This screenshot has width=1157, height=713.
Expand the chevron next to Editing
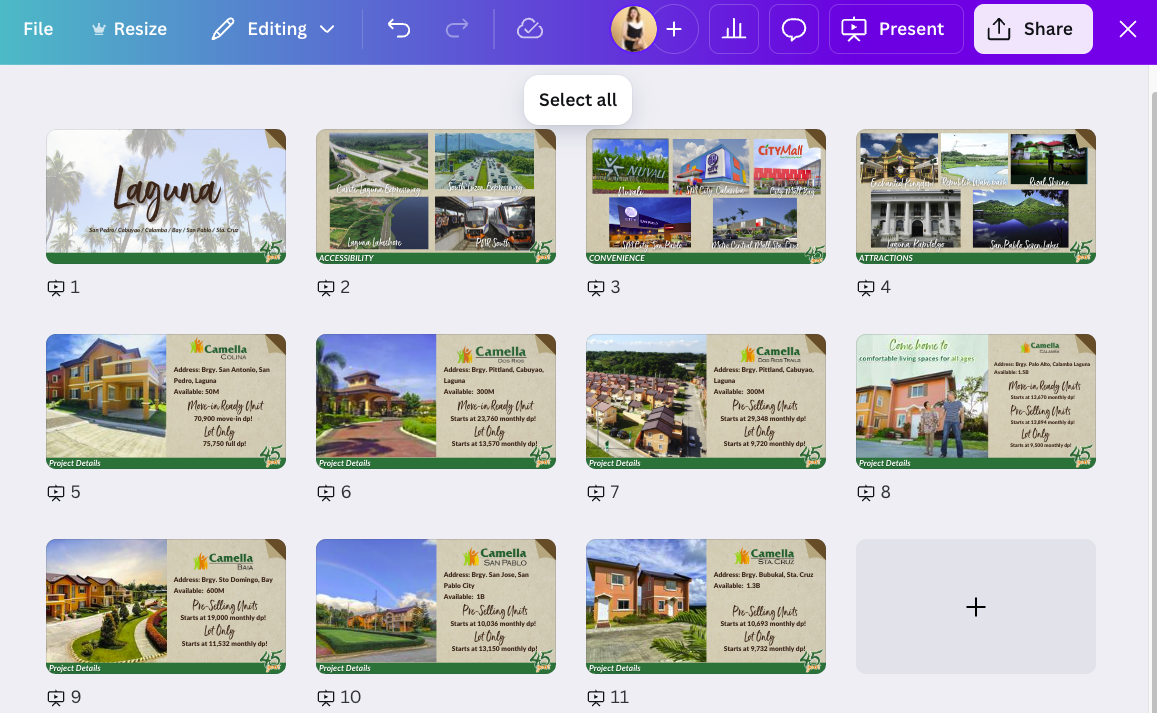point(327,30)
